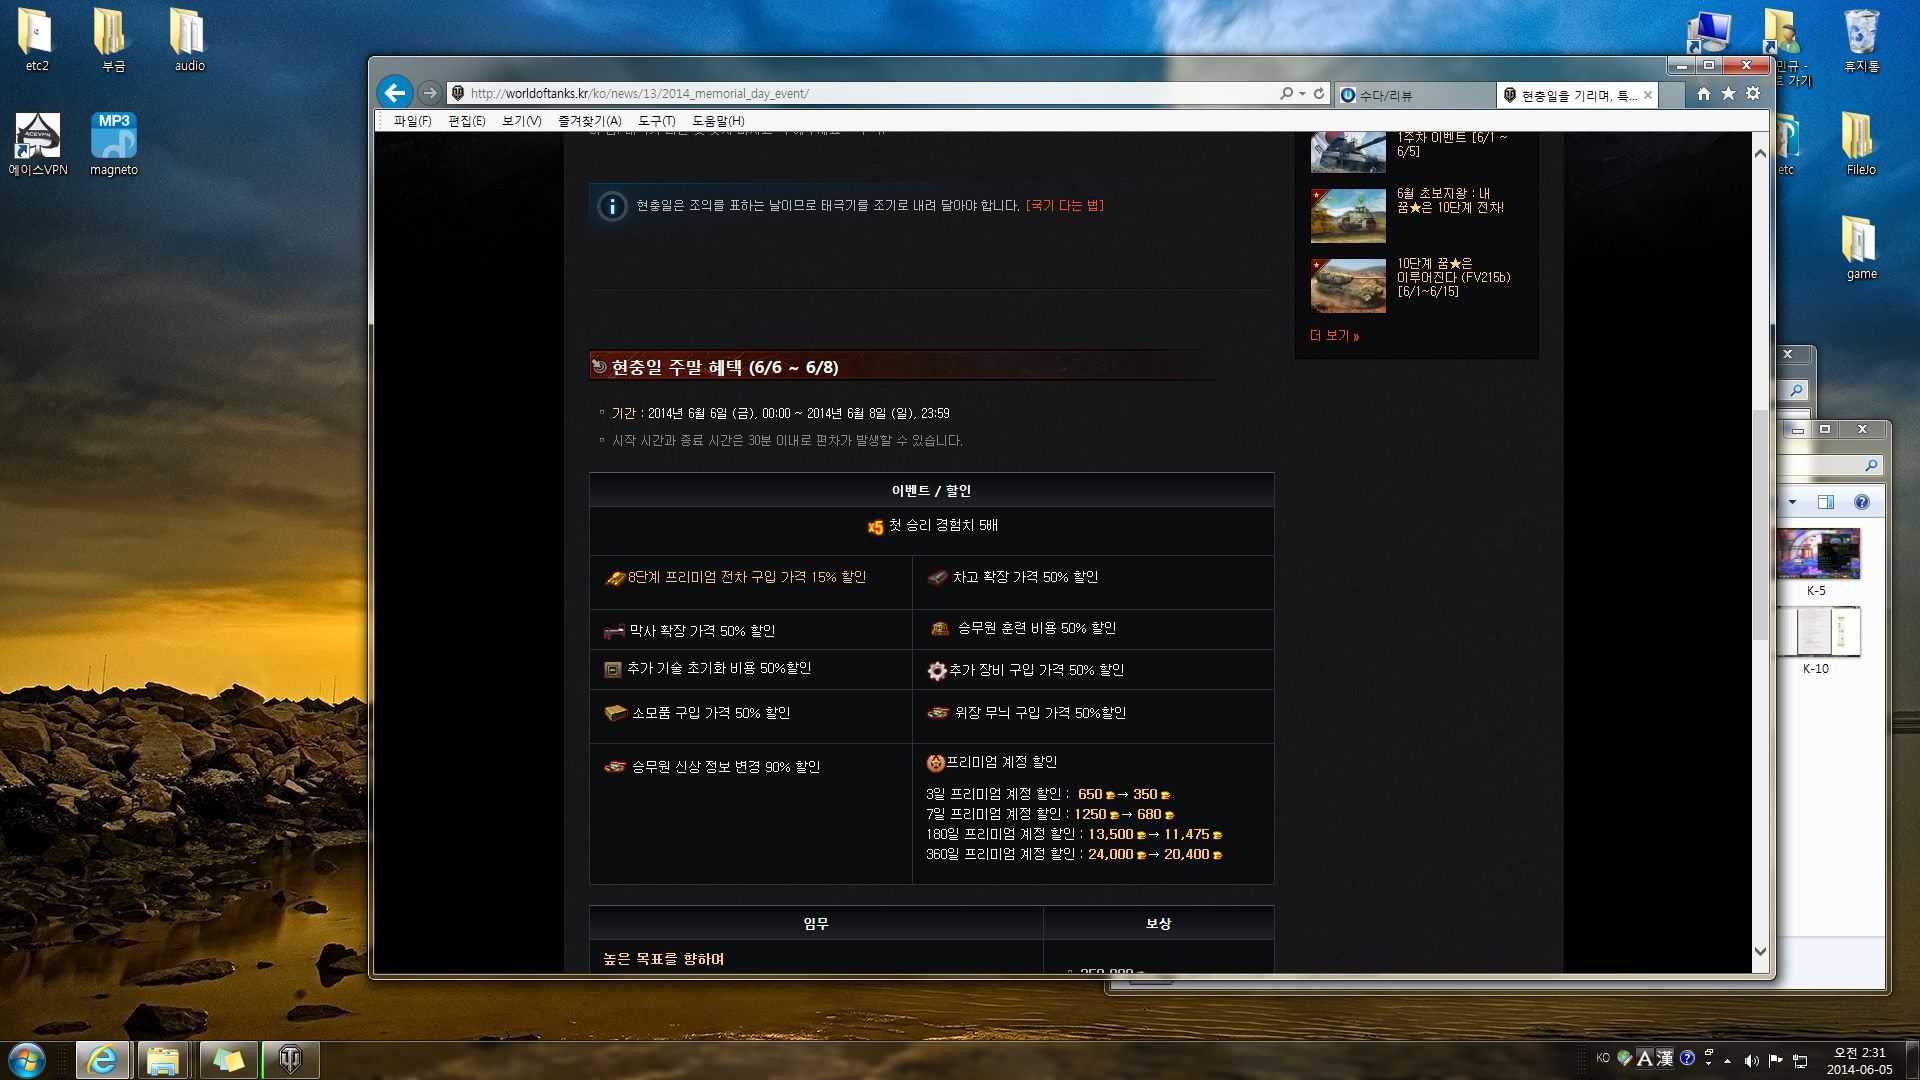Click the 소모품 consumables icon

[x=615, y=713]
